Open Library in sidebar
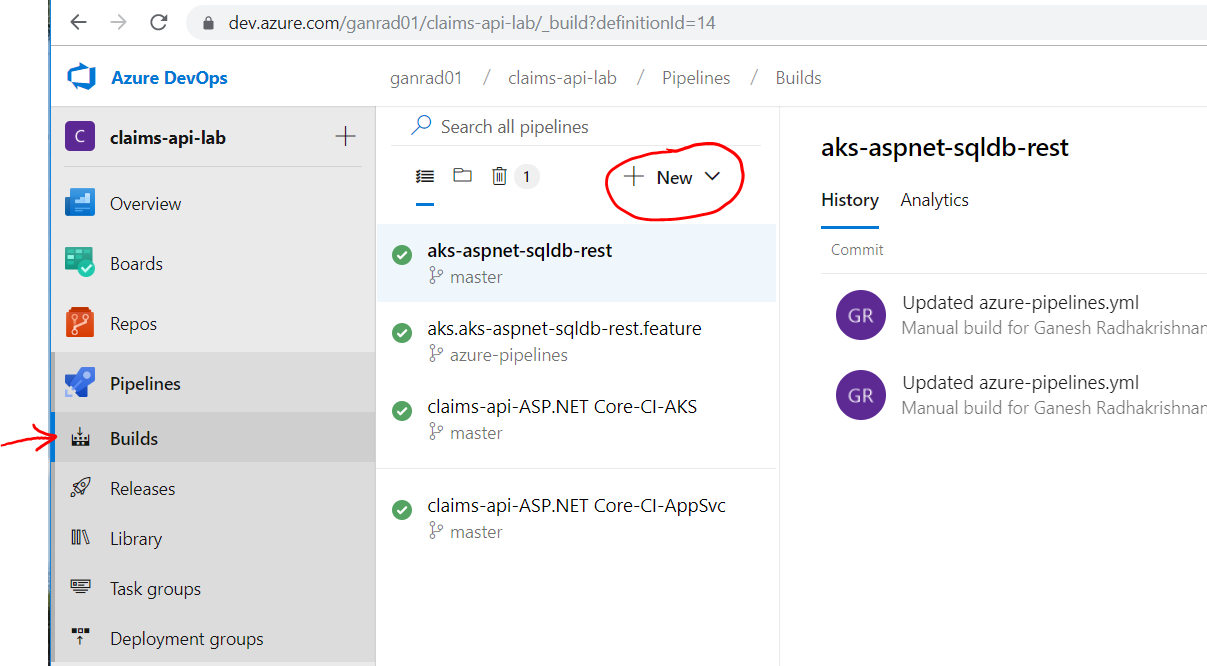This screenshot has height=666, width=1207. 213,538
